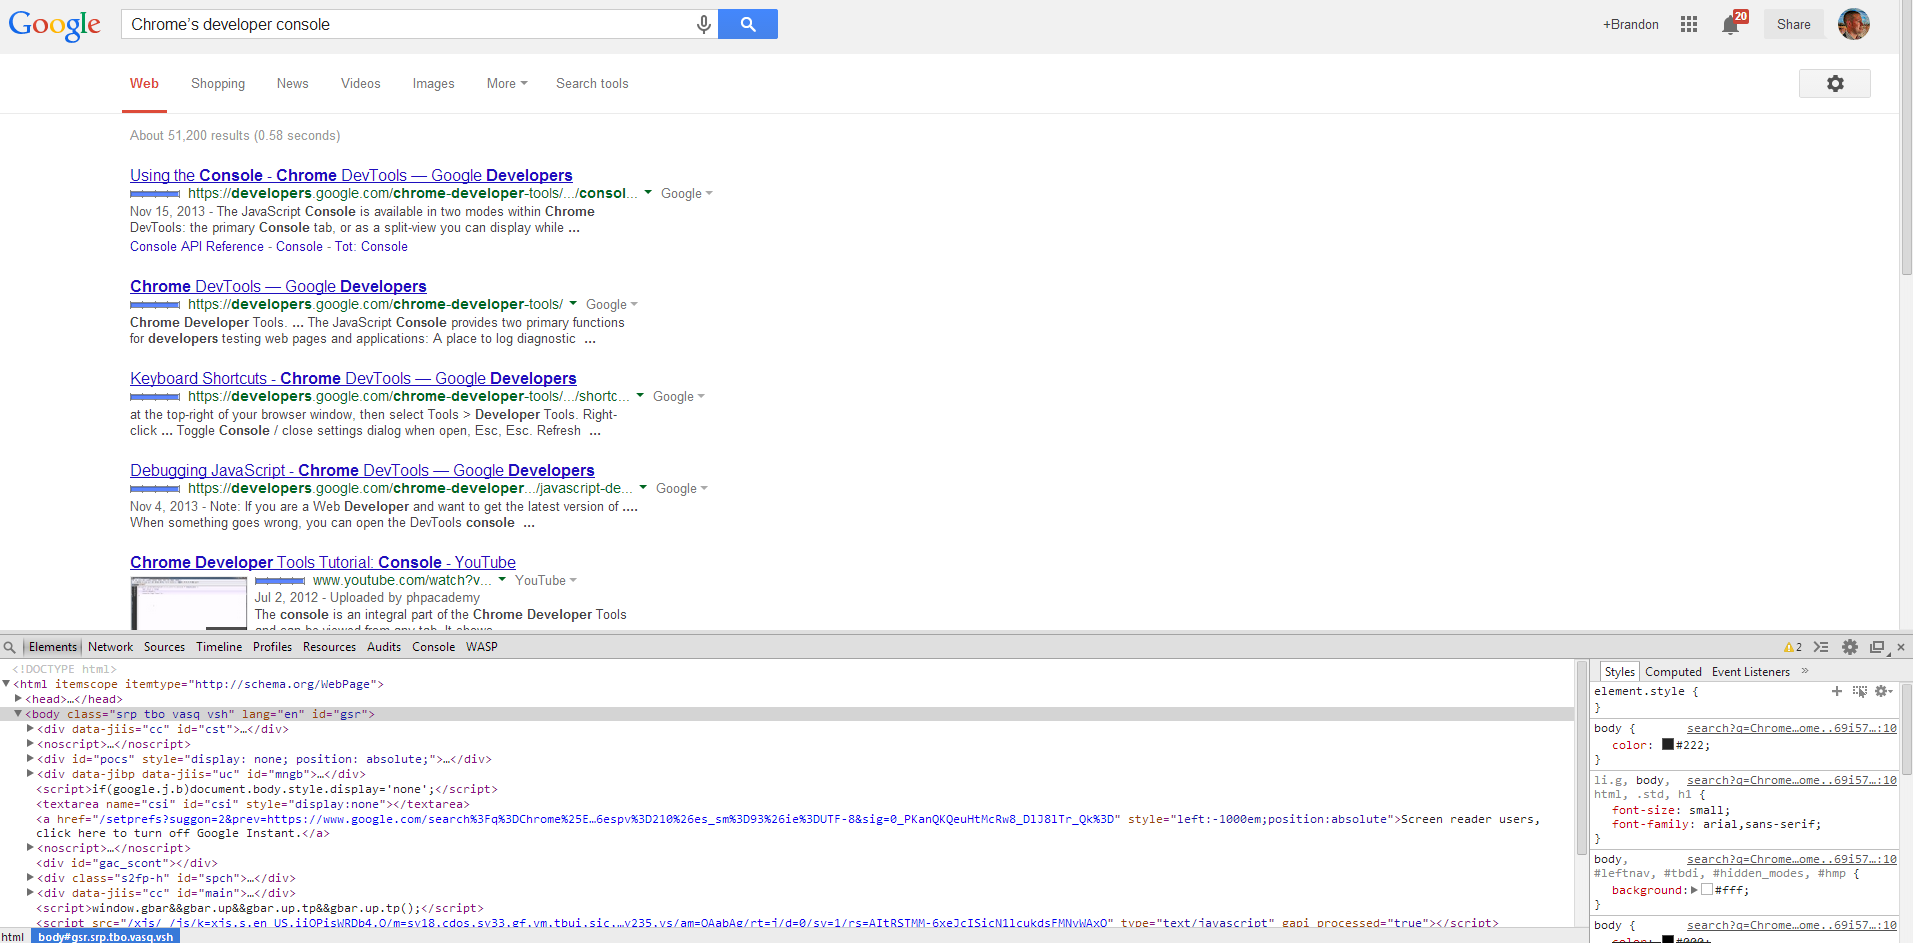
Task: Open the Google Apps grid
Action: (1688, 24)
